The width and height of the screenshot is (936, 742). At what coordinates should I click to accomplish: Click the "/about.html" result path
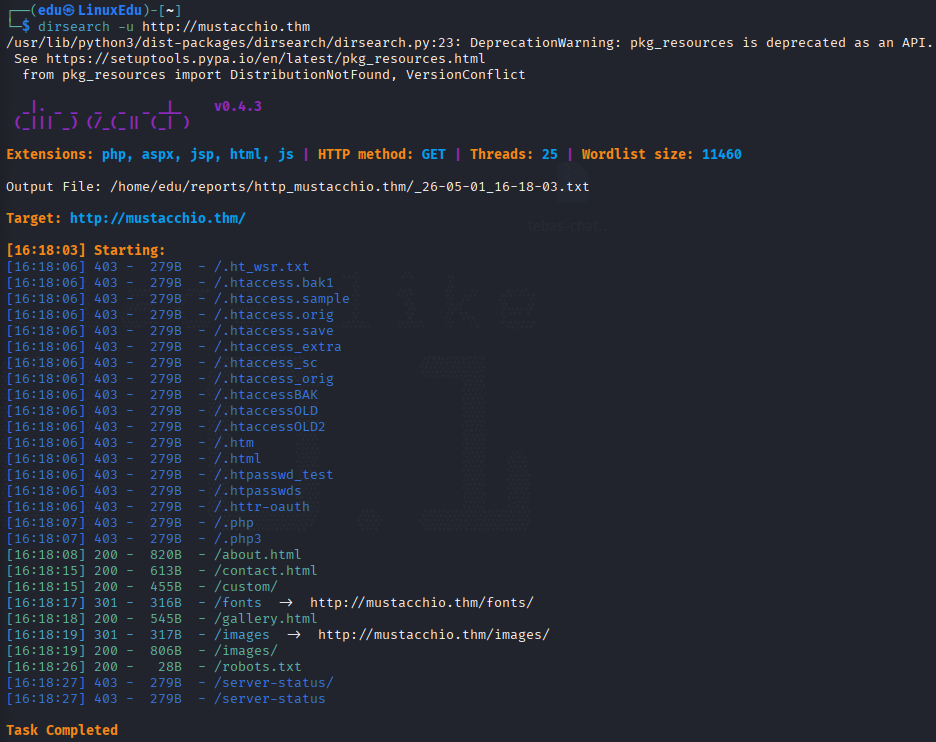point(258,555)
